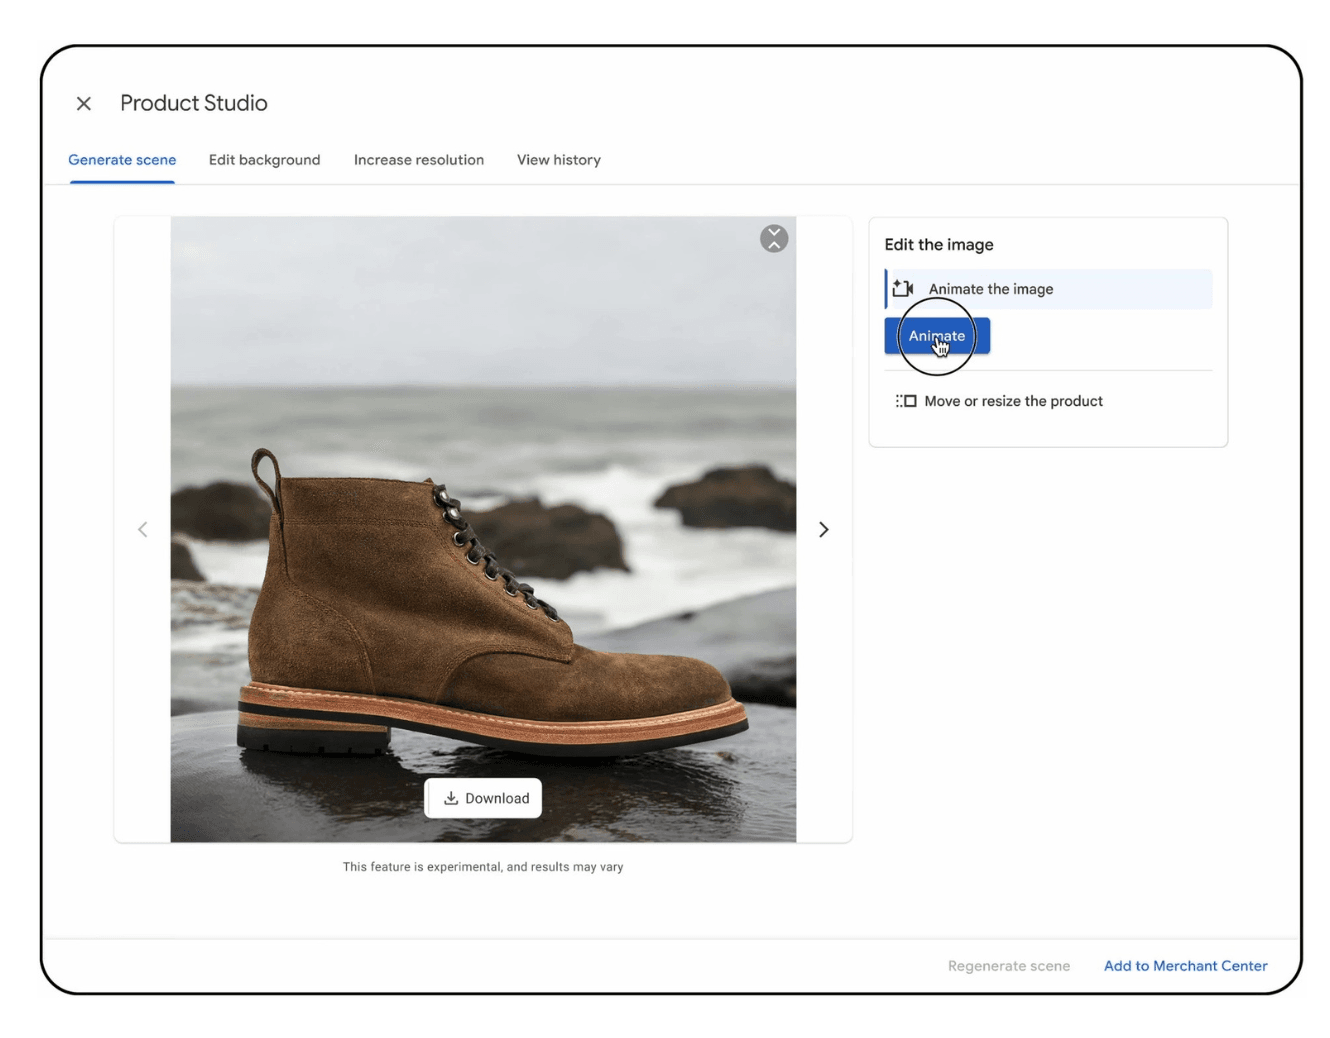
Task: Click the Download button
Action: 484,798
